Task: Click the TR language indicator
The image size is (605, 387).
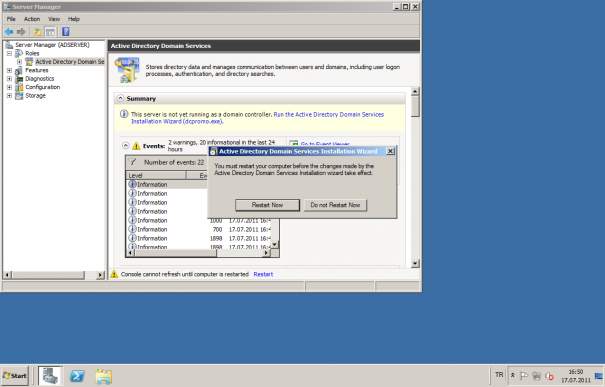Action: pos(499,375)
